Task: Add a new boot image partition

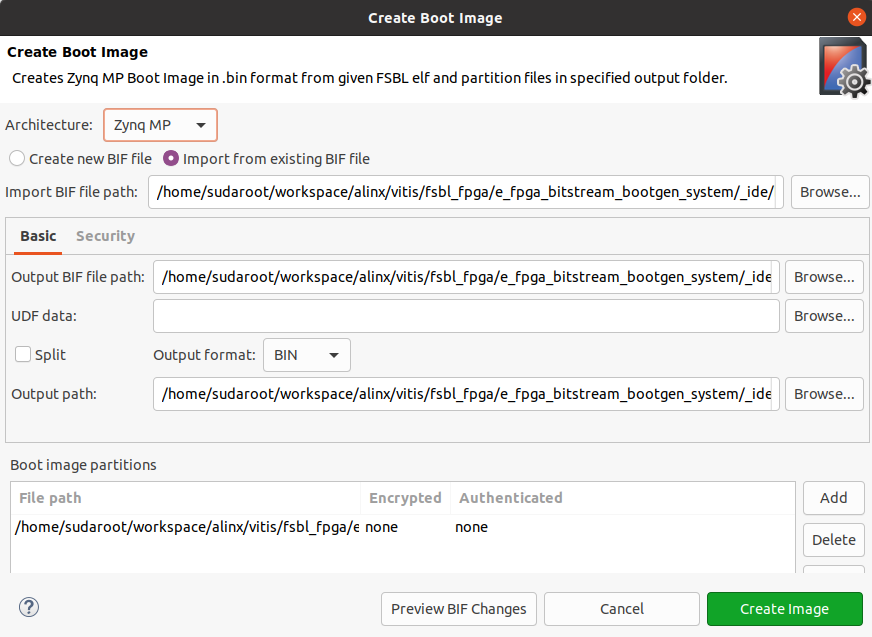Action: point(833,497)
